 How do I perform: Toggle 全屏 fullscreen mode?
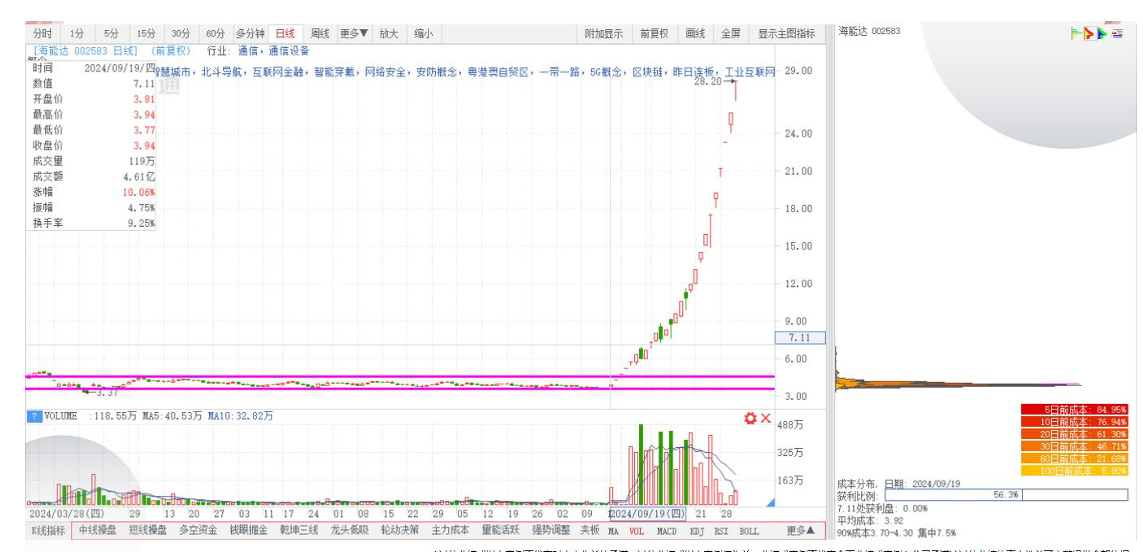pyautogui.click(x=731, y=34)
